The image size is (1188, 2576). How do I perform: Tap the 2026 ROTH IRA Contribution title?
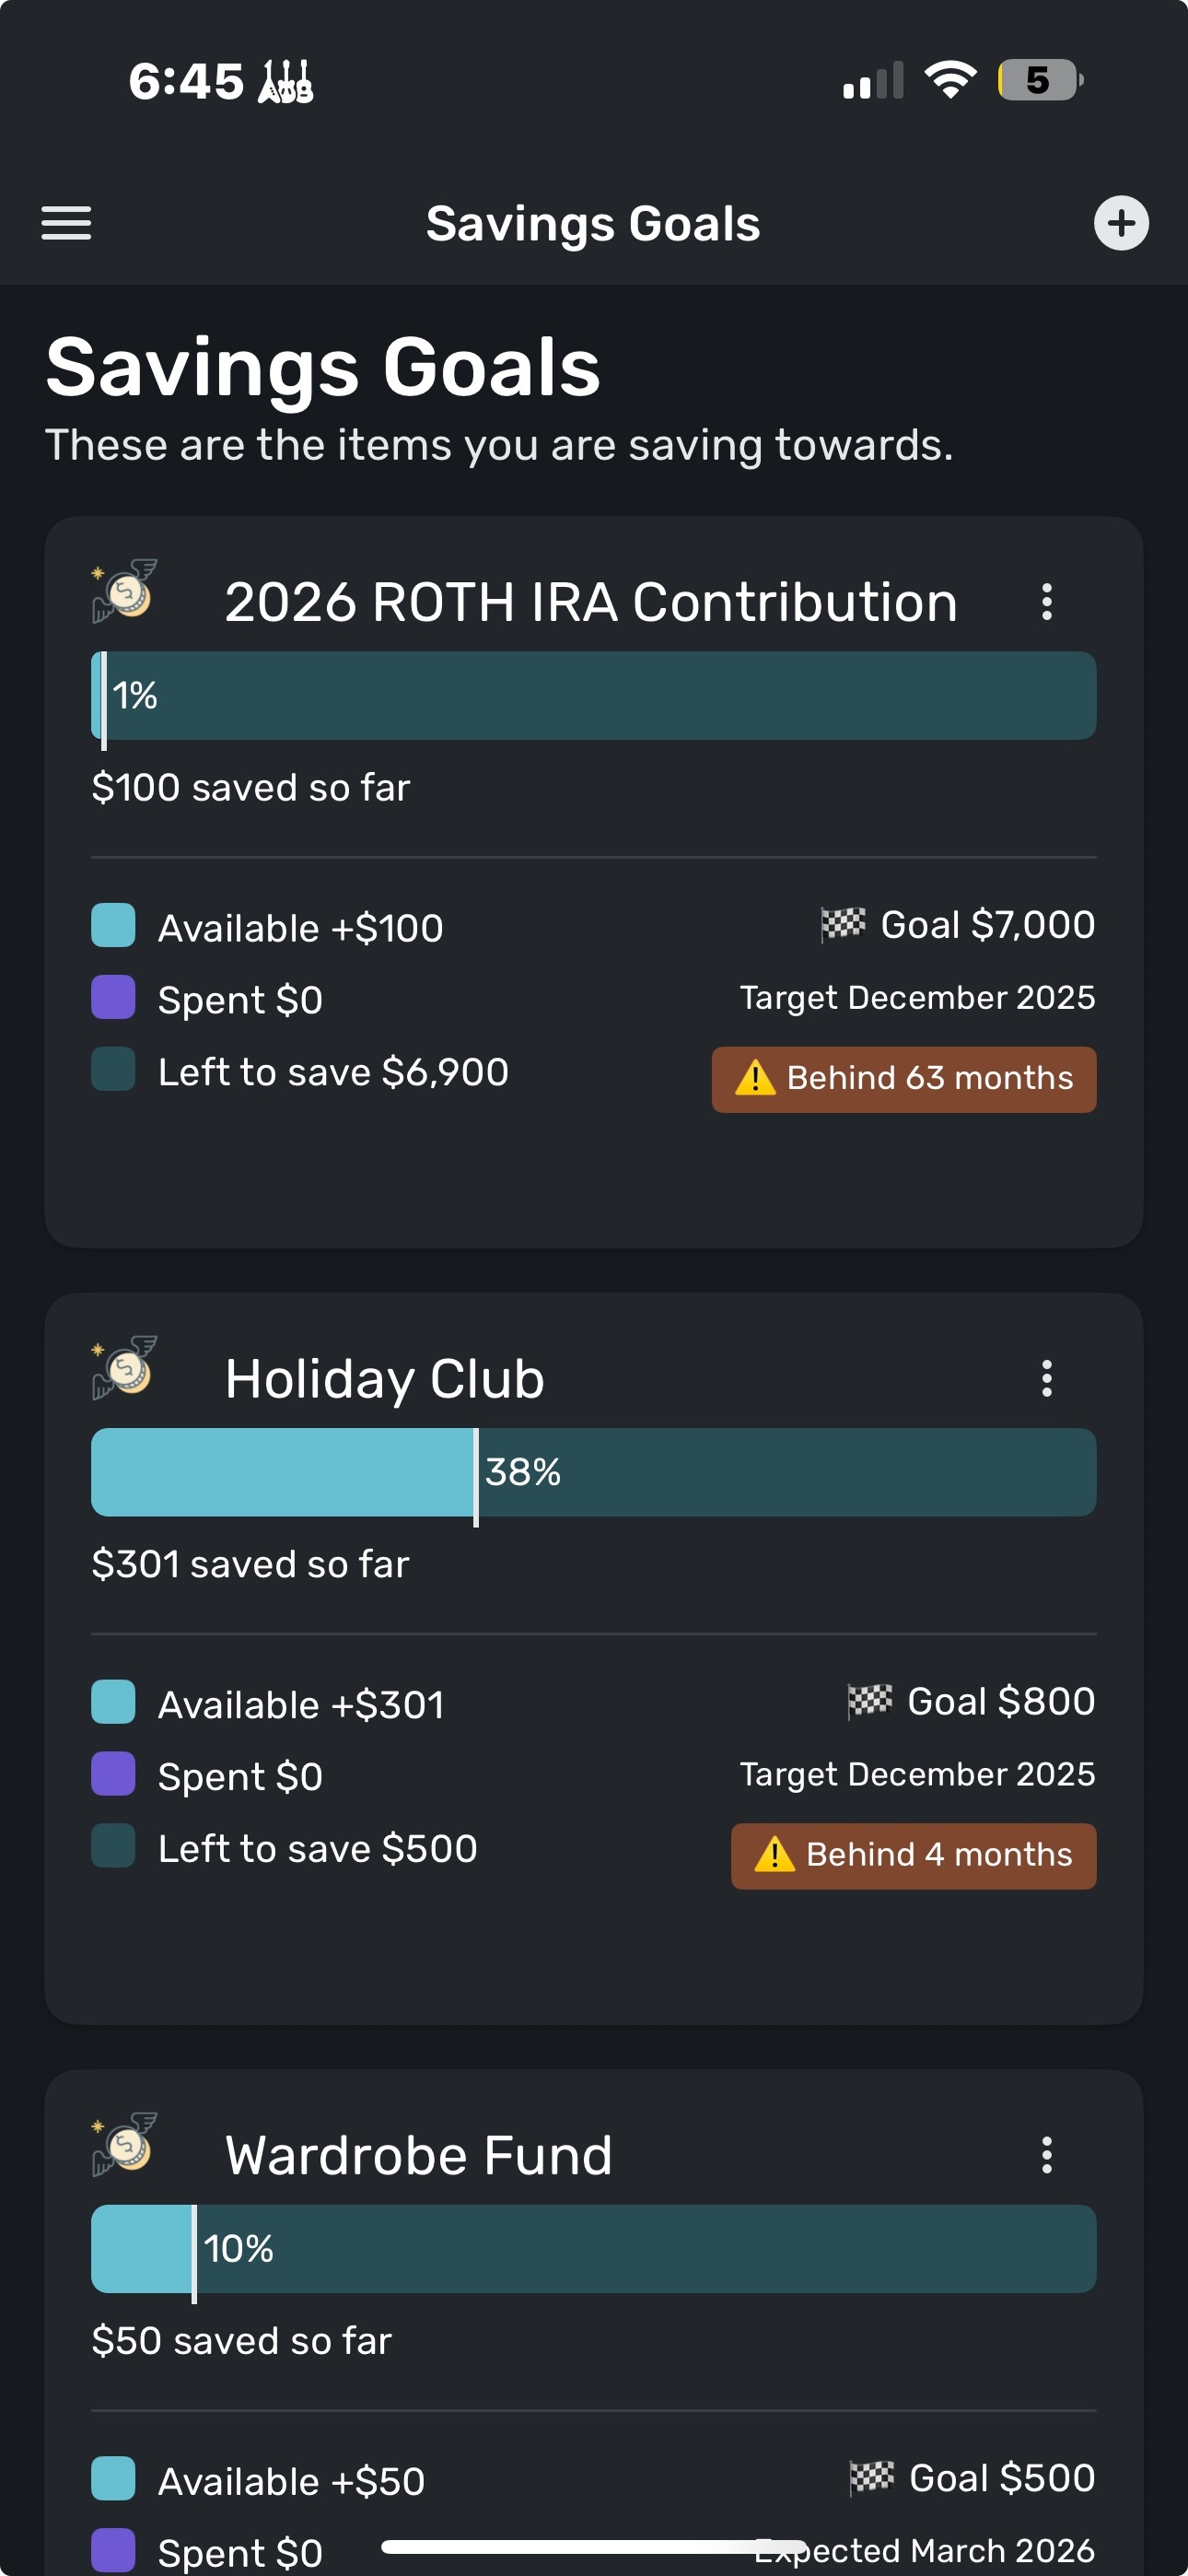[590, 603]
